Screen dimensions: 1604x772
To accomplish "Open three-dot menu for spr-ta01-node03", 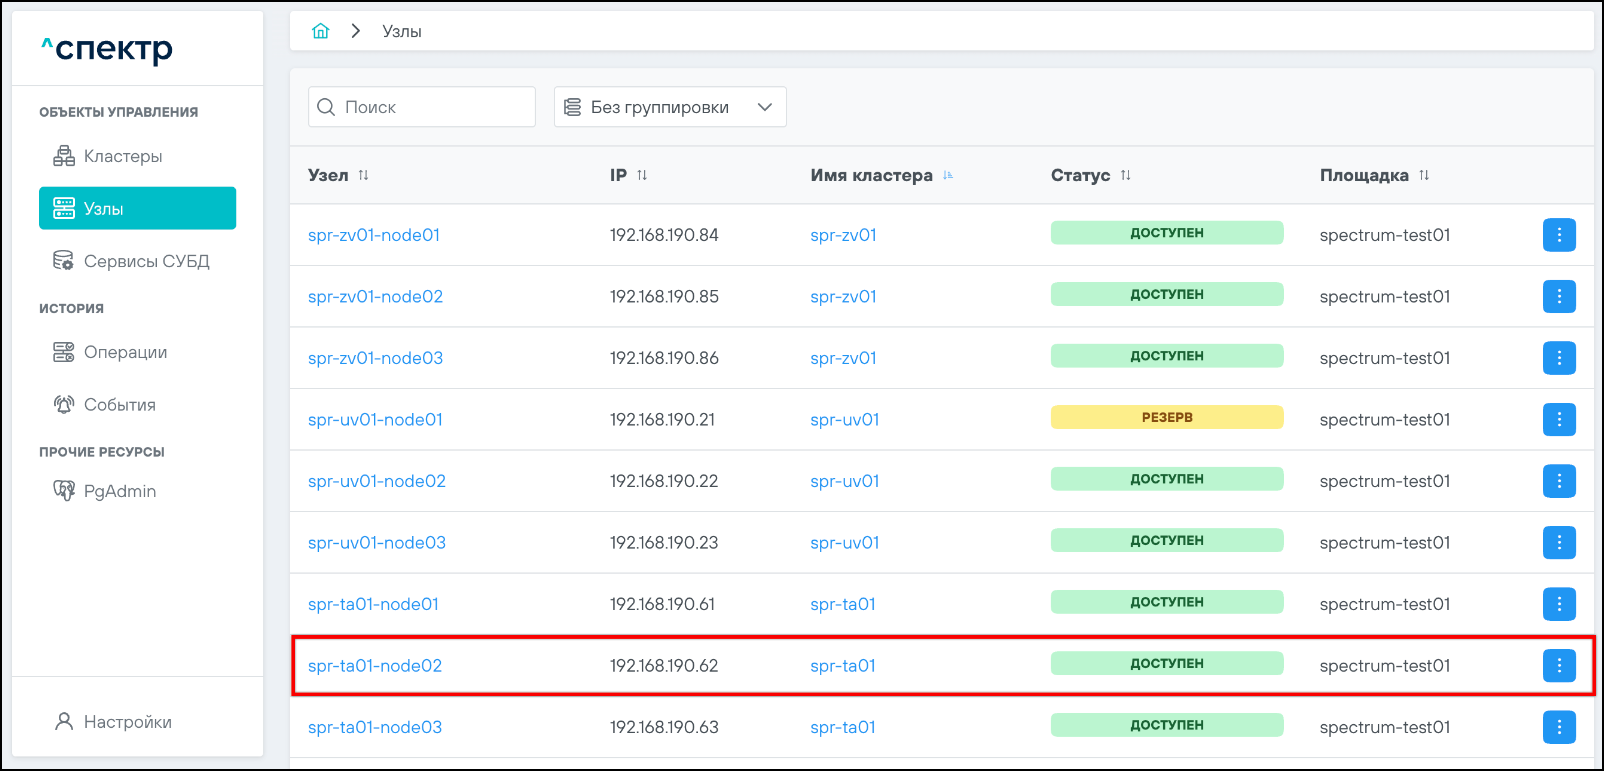I will 1558,727.
